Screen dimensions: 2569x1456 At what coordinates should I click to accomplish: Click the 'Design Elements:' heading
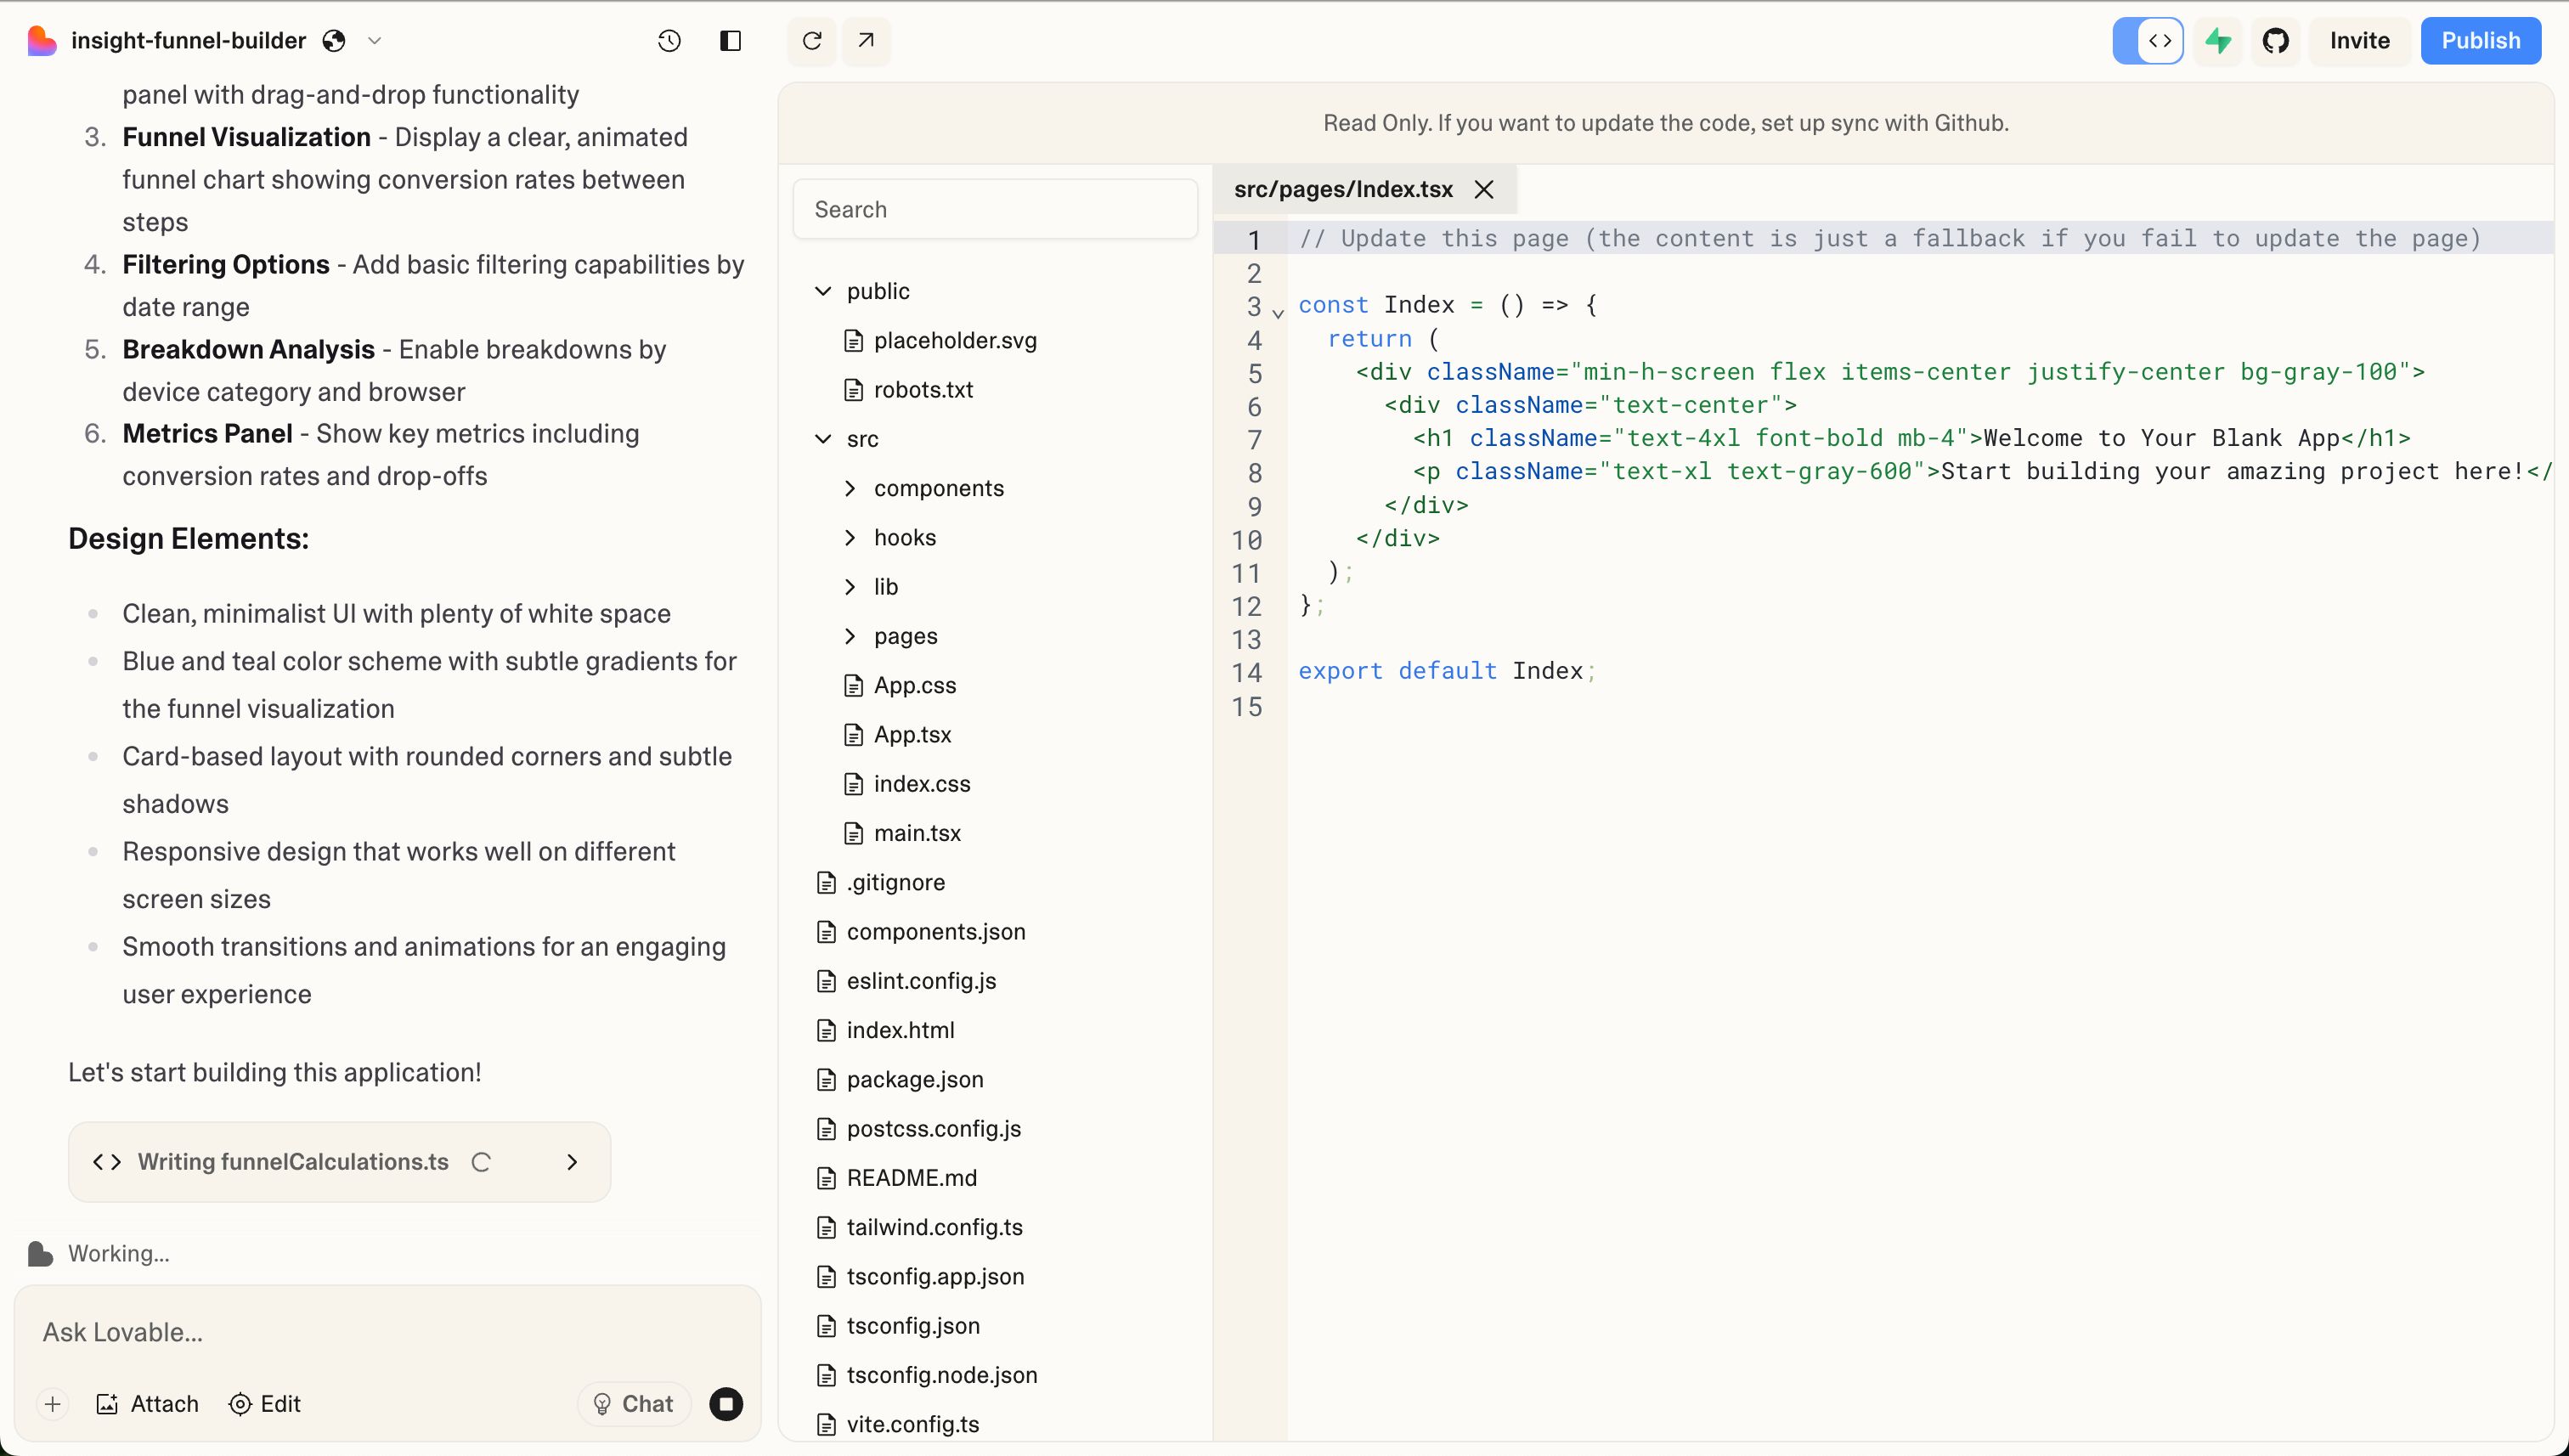point(188,539)
